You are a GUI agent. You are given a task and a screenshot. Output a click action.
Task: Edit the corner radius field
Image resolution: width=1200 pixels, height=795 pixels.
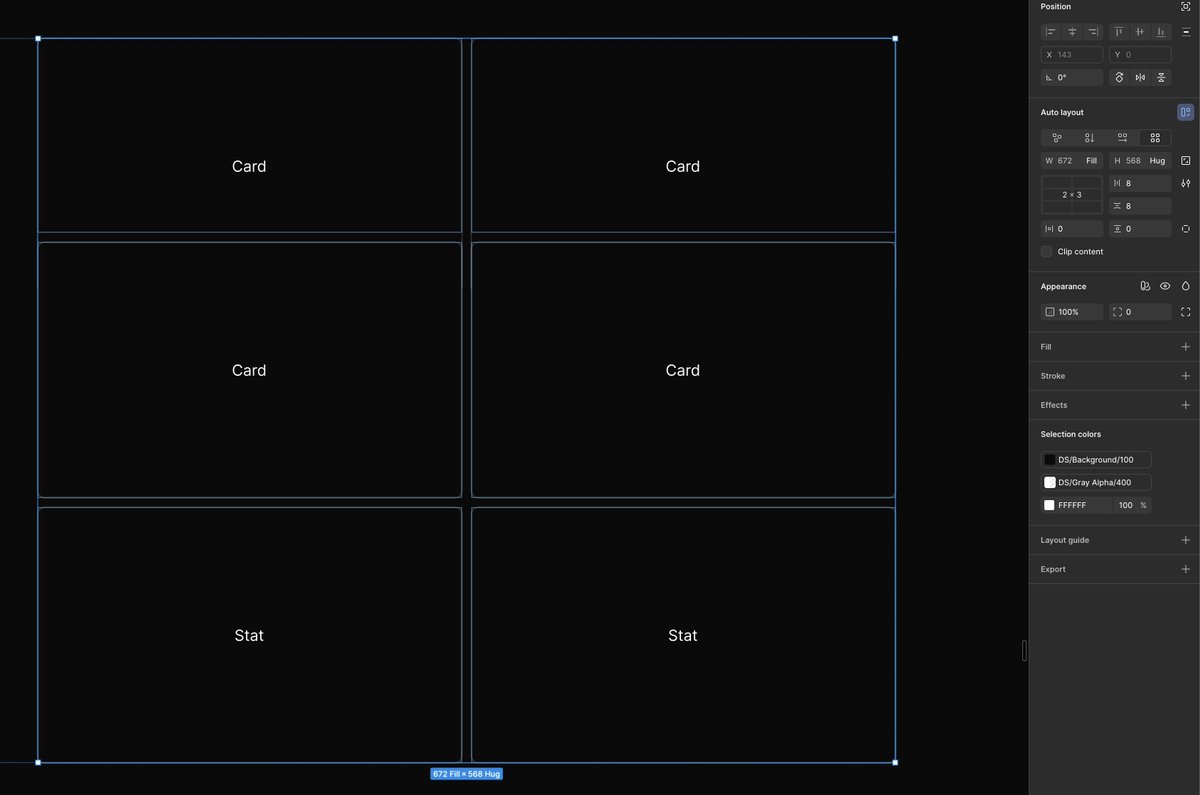(1140, 312)
